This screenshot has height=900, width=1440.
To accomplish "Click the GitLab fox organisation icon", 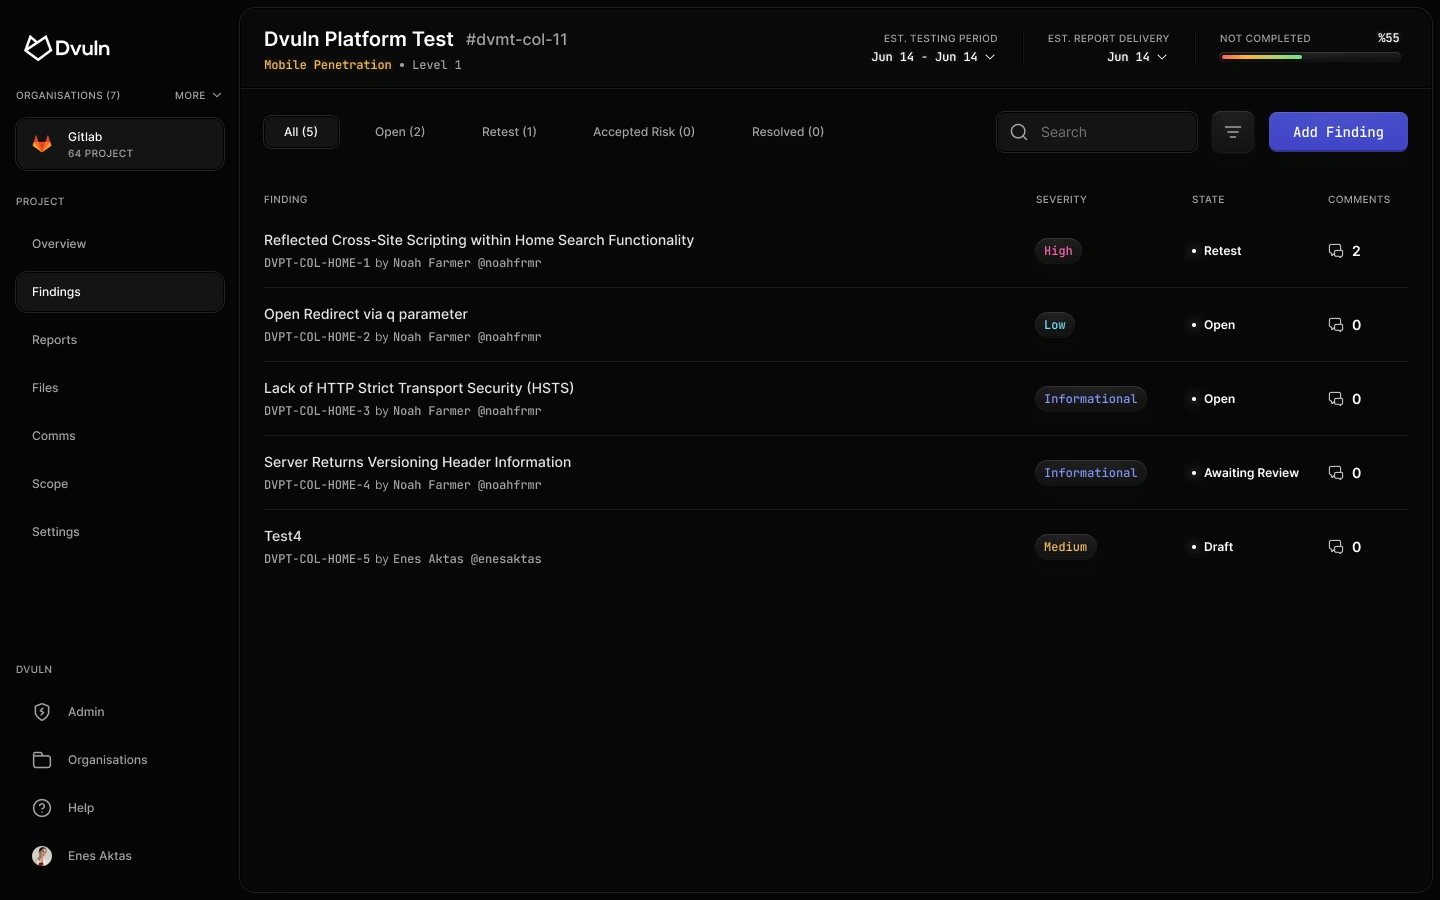I will tap(42, 144).
